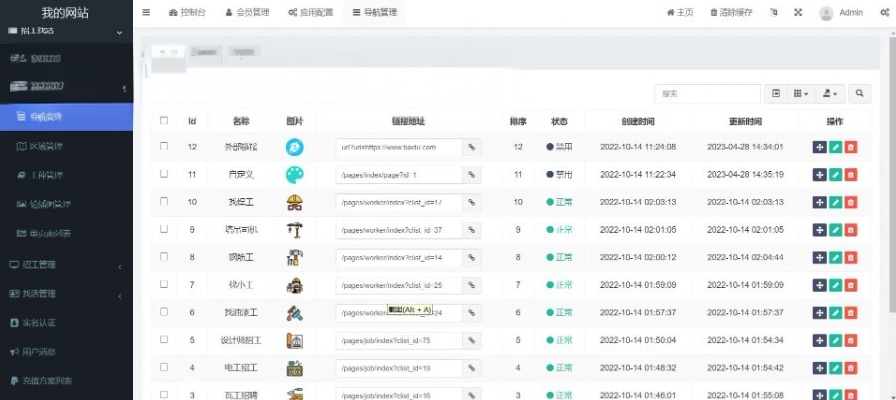Viewport: 896px width, 400px height.
Task: Tick the checkbox for row id 10
Action: (x=164, y=201)
